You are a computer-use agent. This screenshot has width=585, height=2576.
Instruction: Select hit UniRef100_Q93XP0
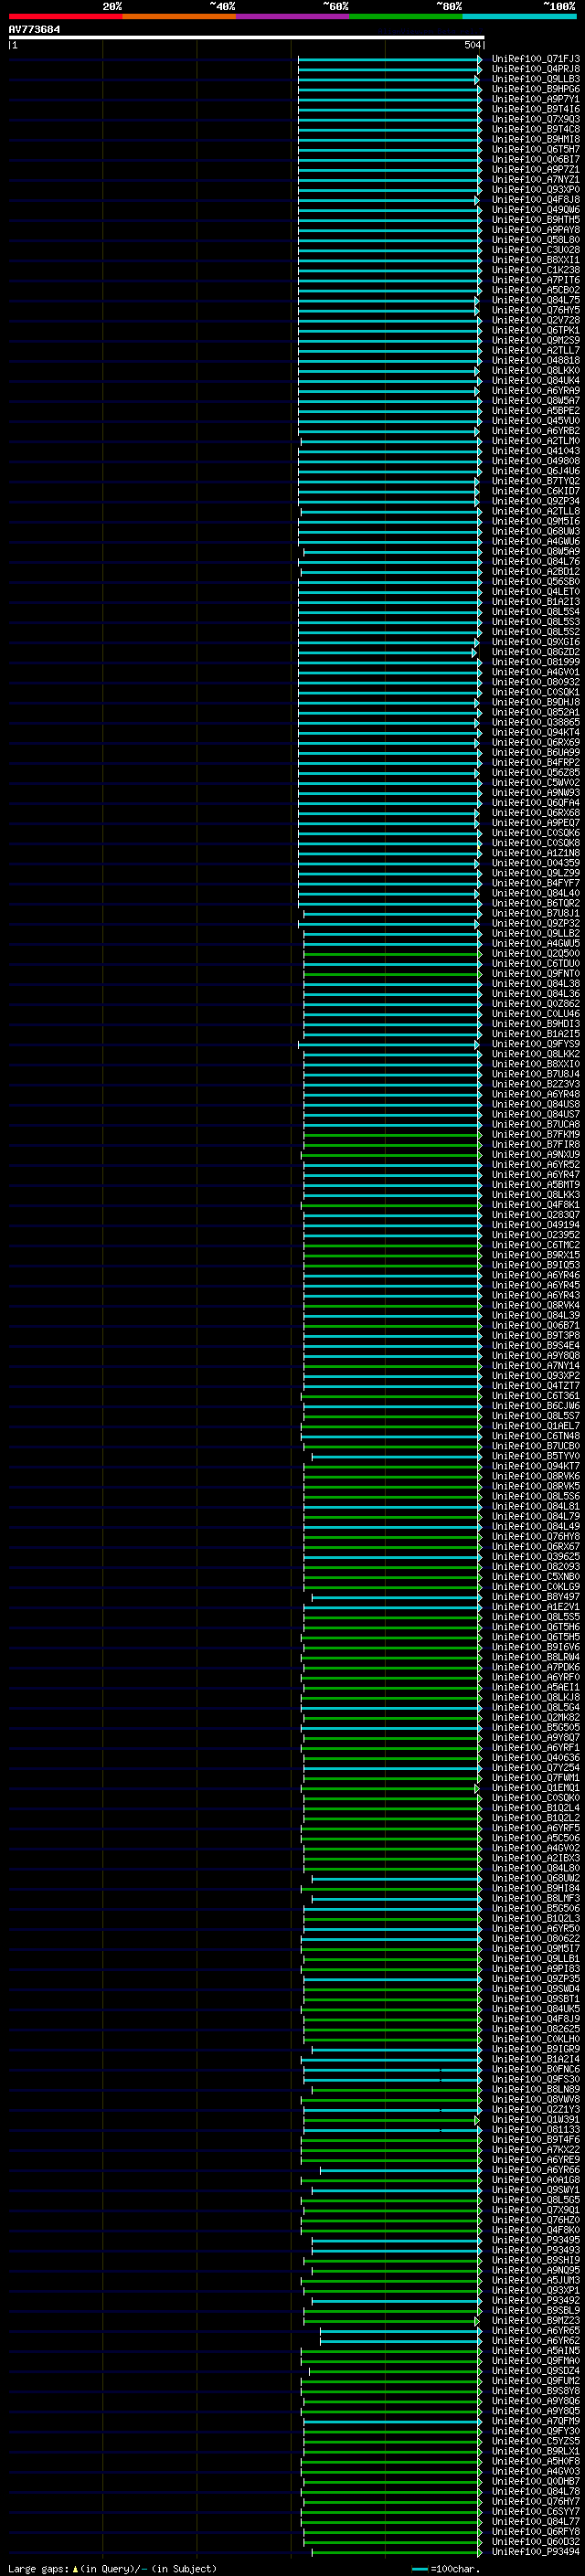pyautogui.click(x=535, y=189)
